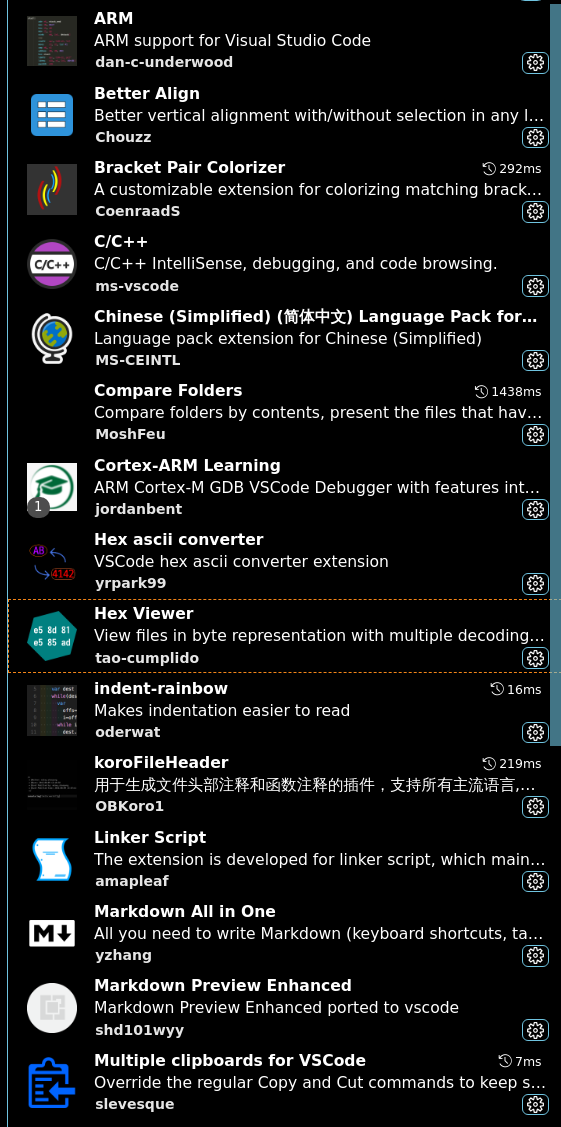Open manage gear for Better Align

[x=534, y=137]
